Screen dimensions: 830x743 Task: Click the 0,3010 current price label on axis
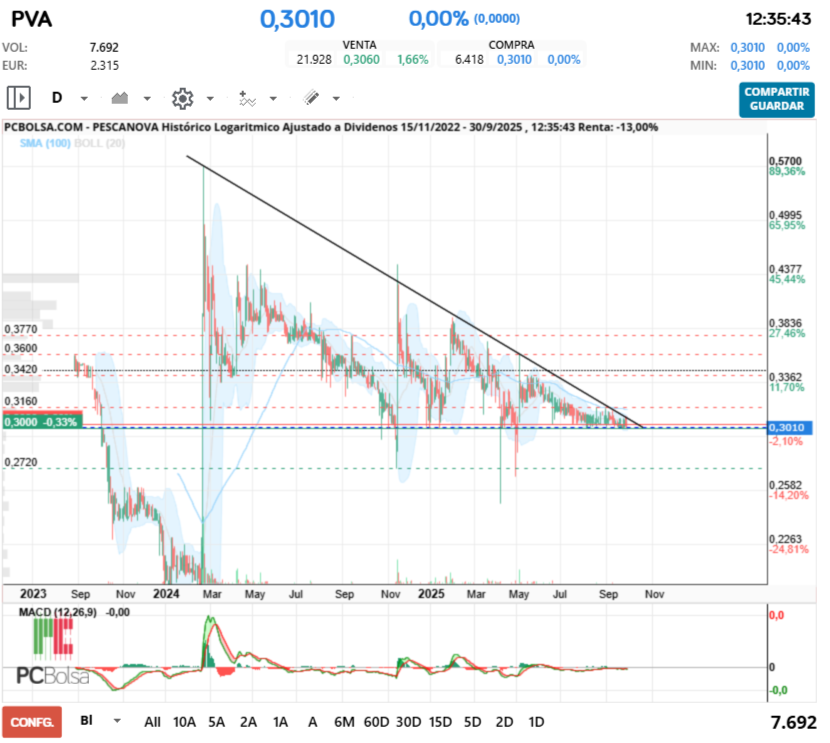point(789,428)
